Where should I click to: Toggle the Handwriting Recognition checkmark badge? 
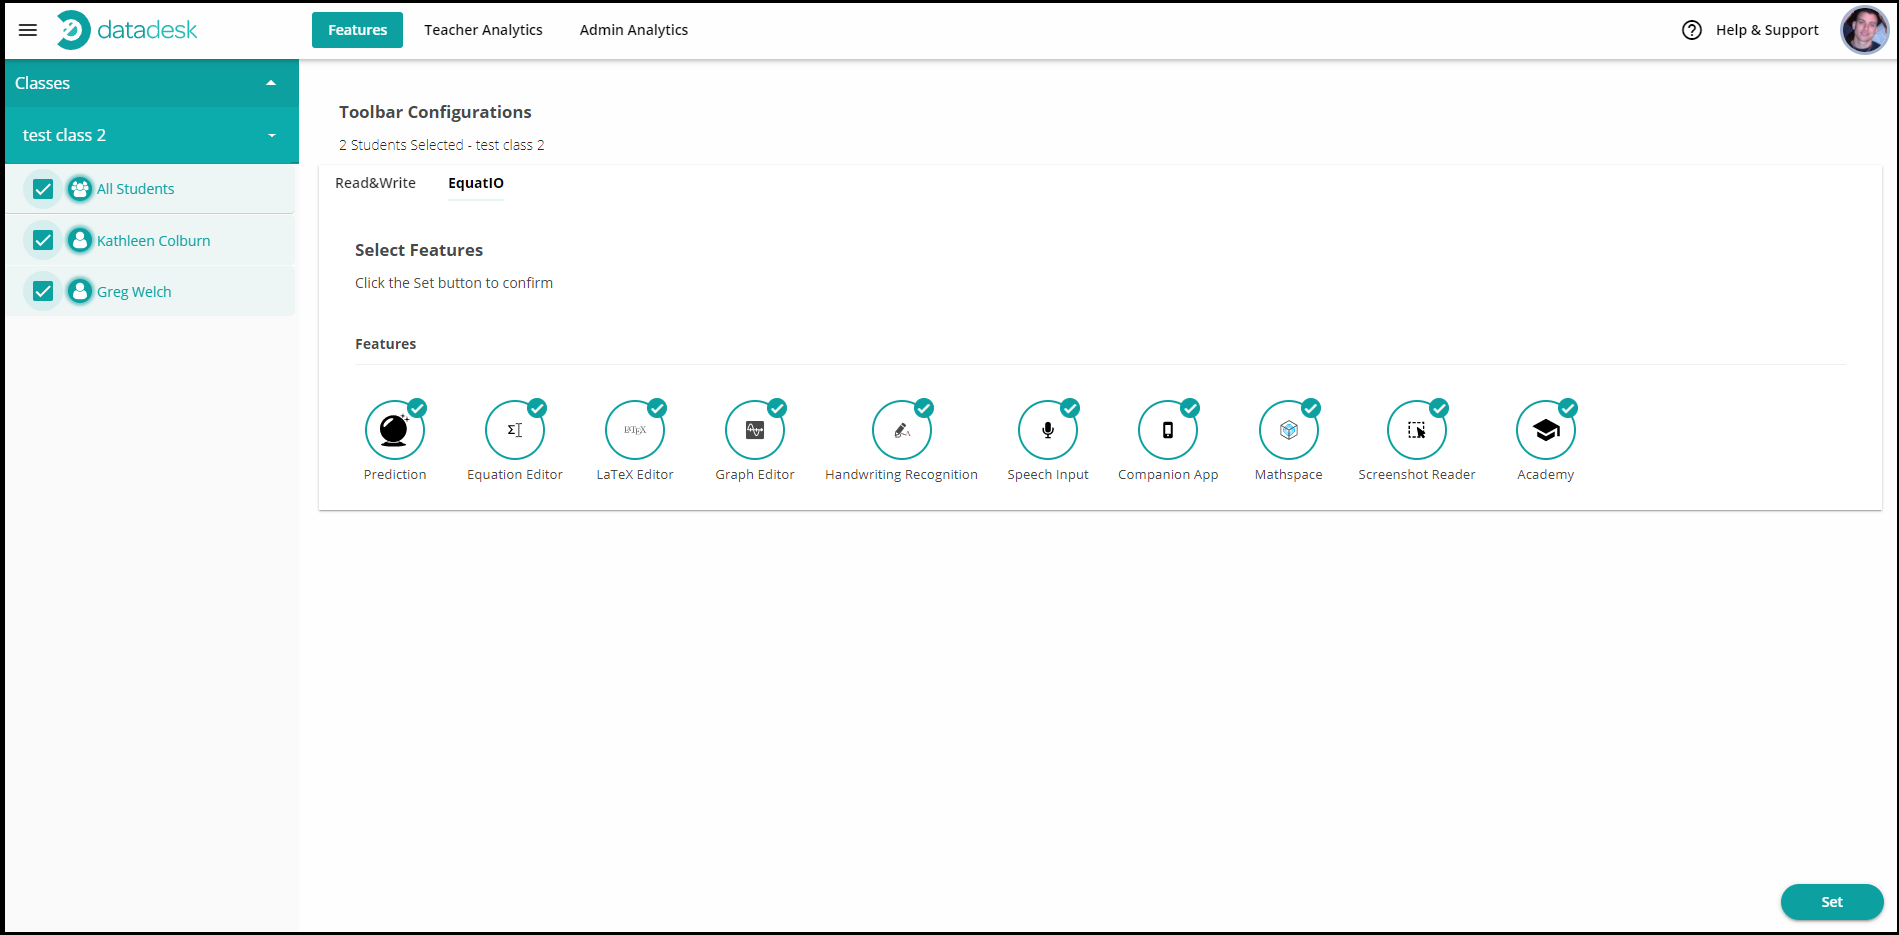924,408
